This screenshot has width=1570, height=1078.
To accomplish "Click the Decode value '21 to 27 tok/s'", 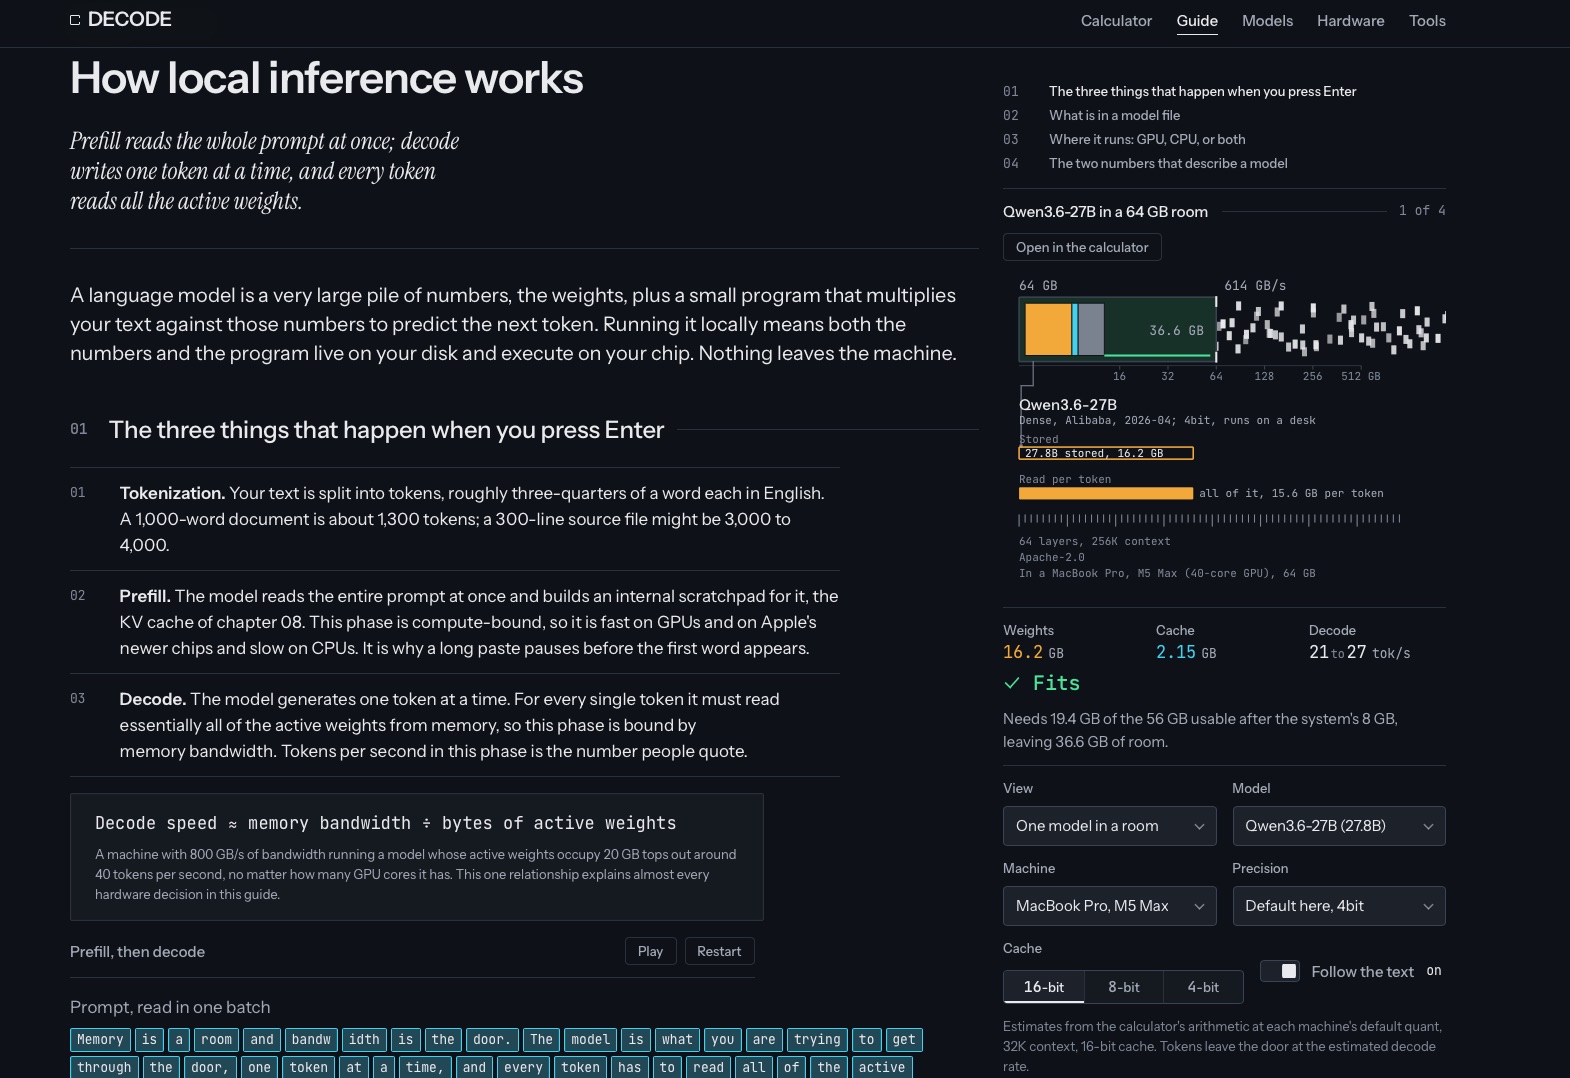I will click(x=1359, y=652).
